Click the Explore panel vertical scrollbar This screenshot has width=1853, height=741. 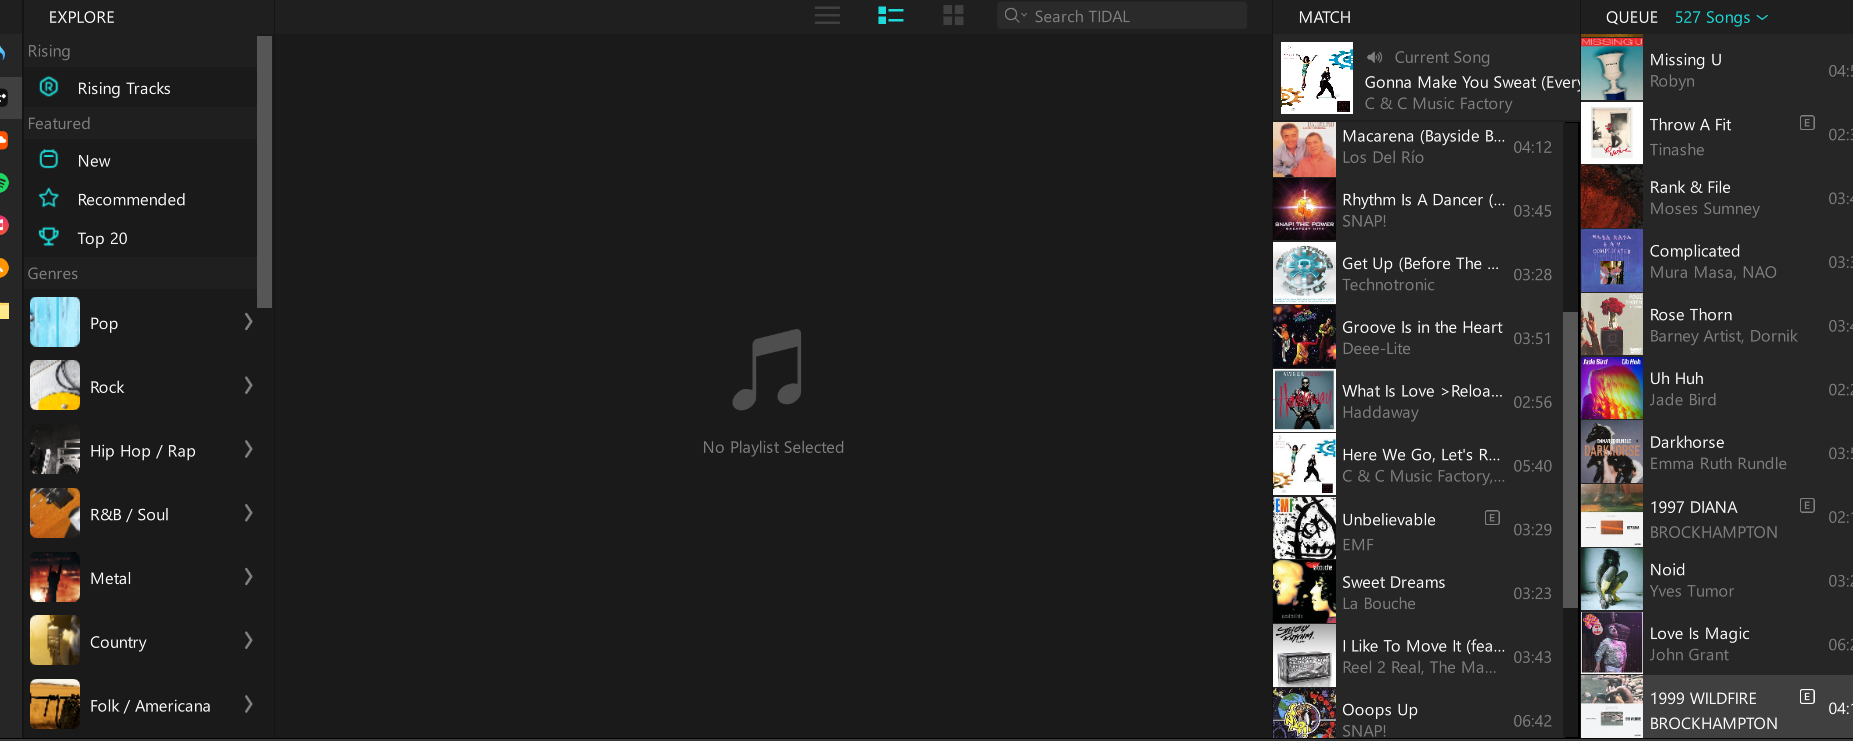point(264,172)
